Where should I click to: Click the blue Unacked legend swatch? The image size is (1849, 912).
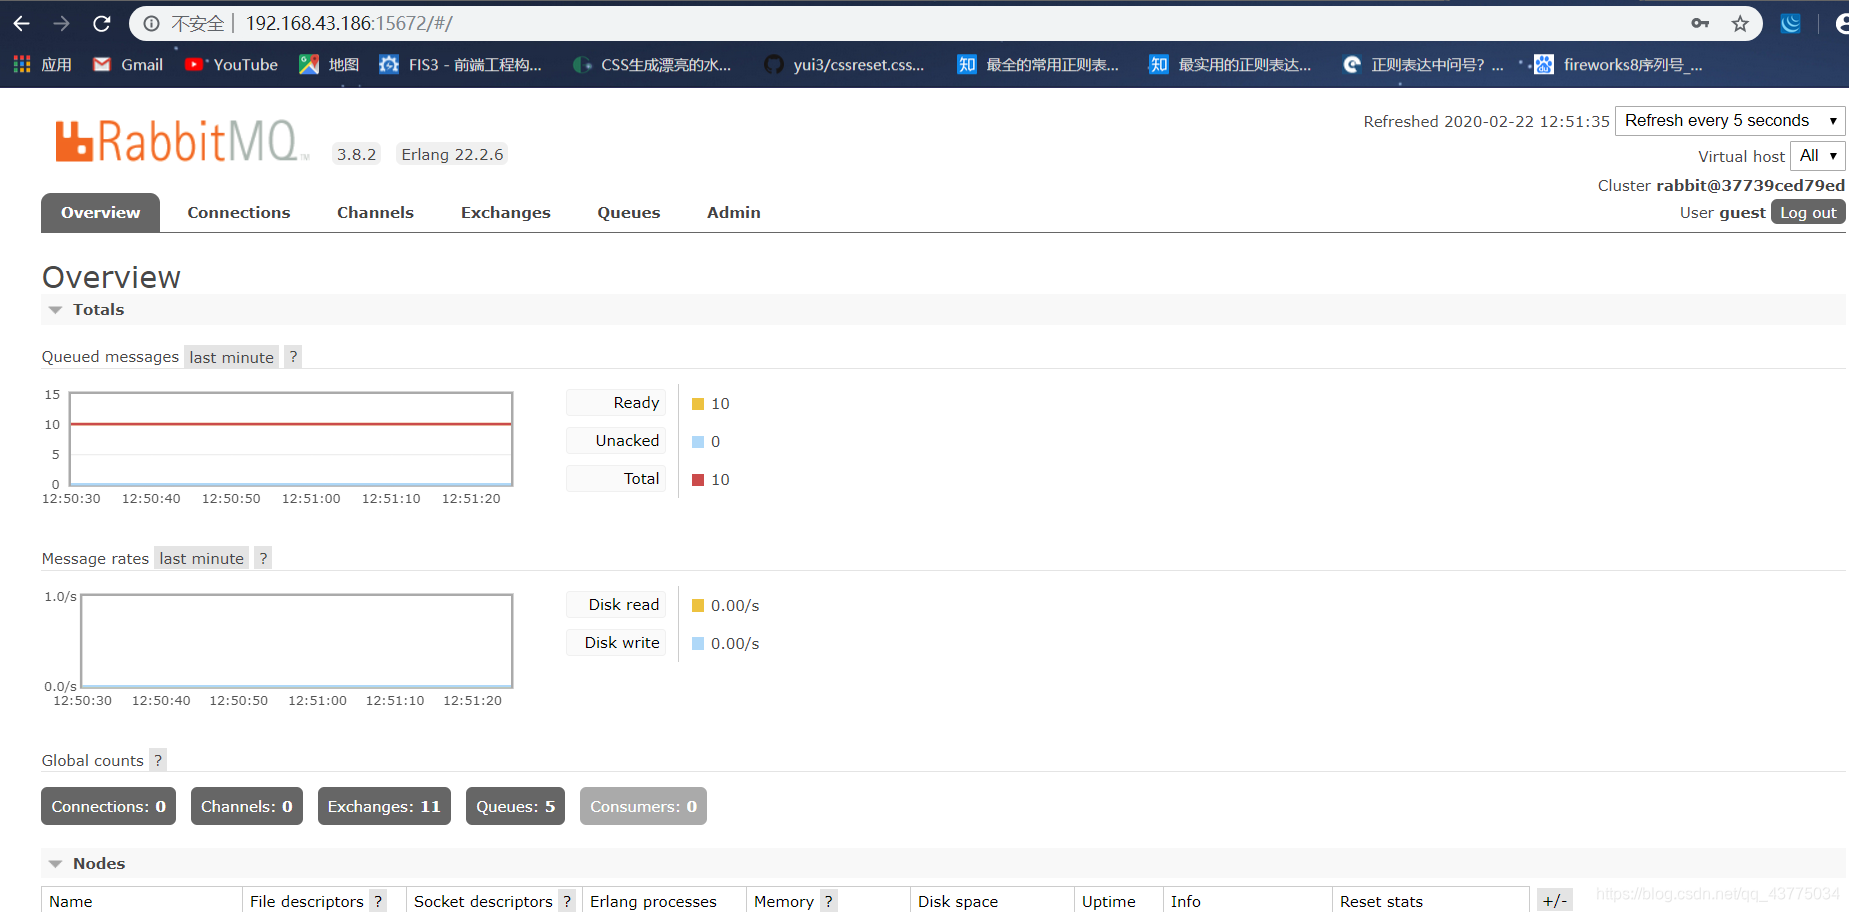[x=698, y=442]
